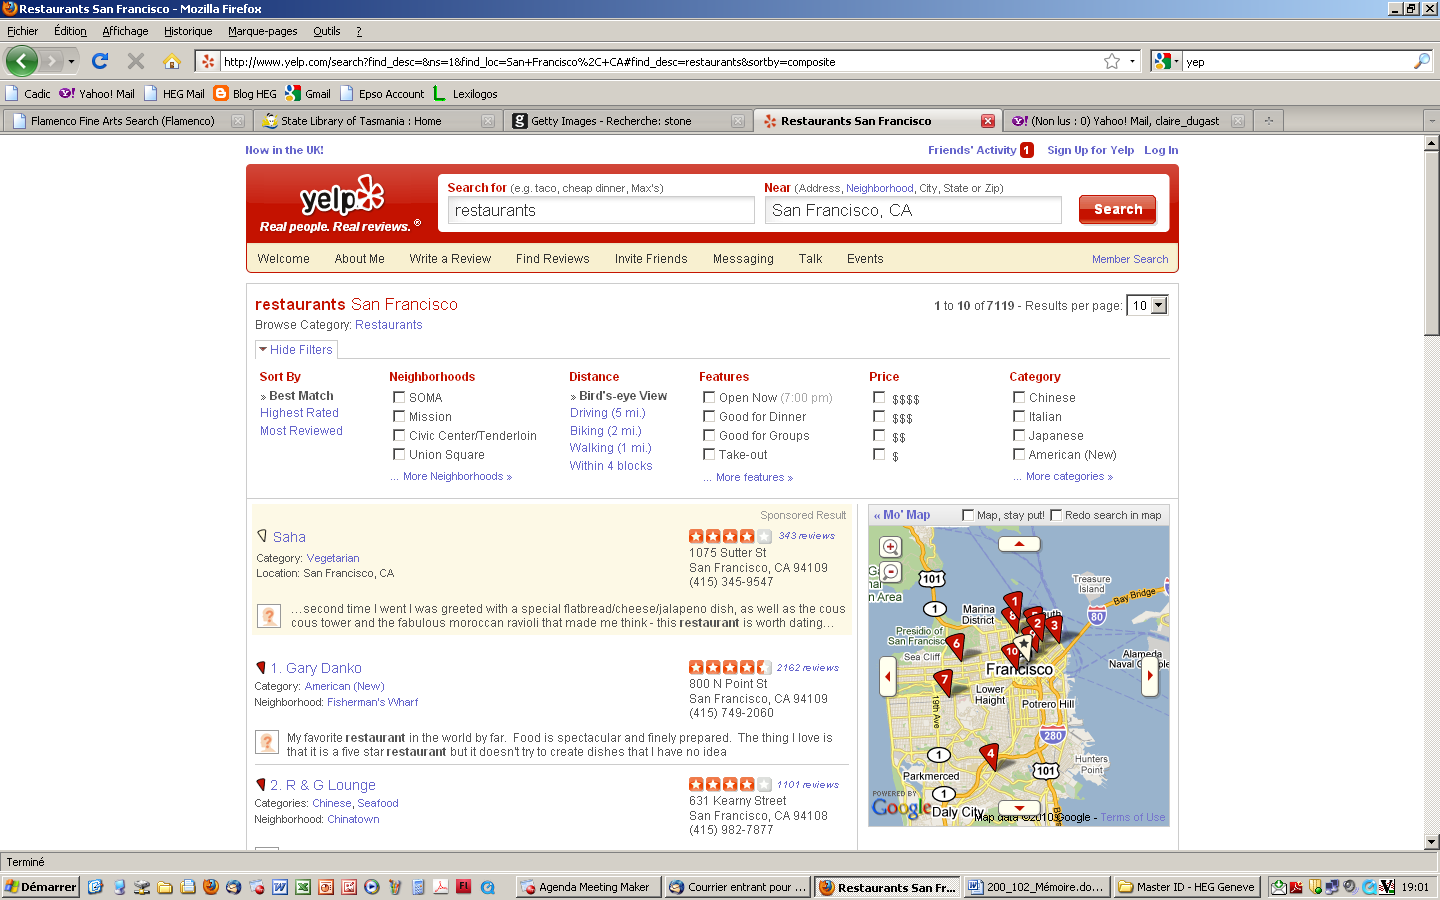
Task: Click the Search for restaurants input field
Action: (x=600, y=210)
